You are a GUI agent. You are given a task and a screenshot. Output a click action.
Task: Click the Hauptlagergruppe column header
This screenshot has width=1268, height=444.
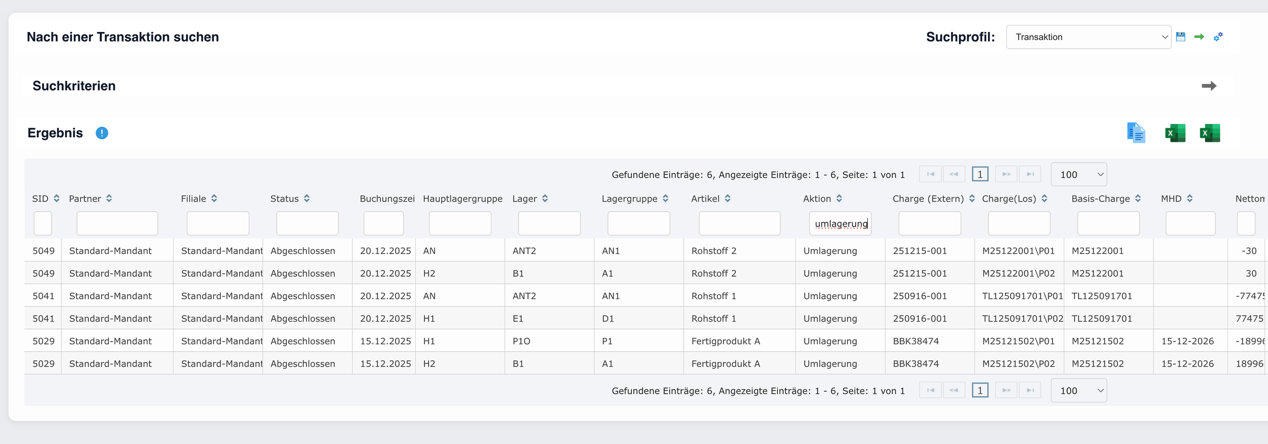[463, 199]
